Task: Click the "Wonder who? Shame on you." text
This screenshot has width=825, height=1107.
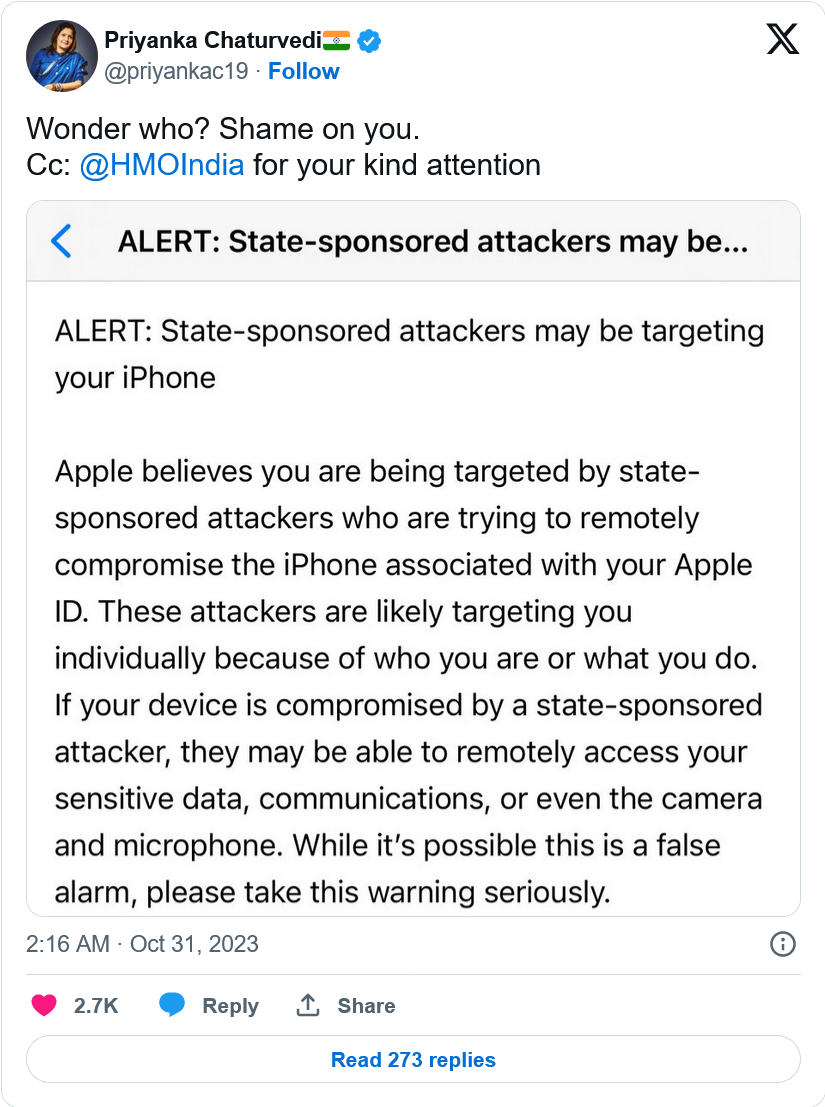Action: pos(220,129)
